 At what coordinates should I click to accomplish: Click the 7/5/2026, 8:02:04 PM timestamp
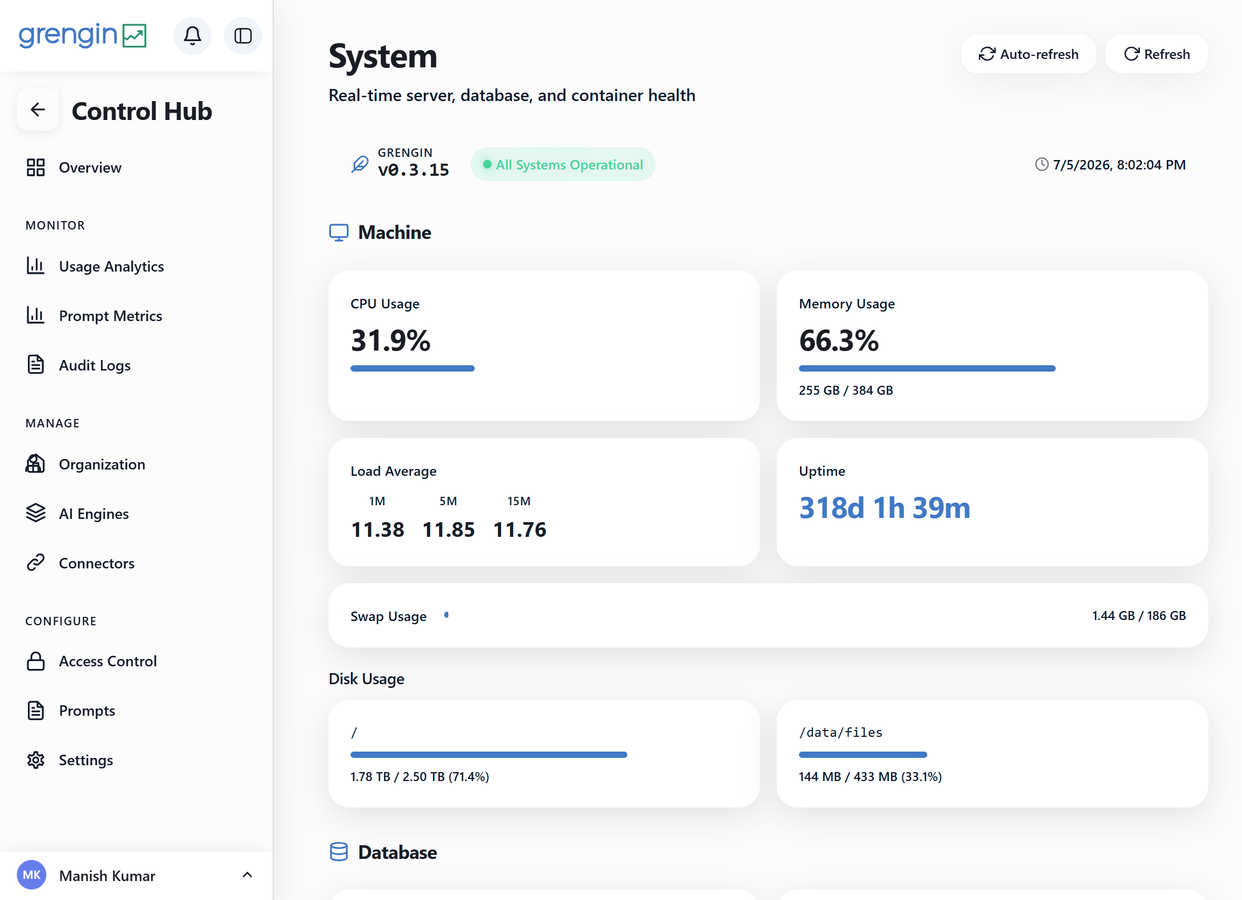1119,165
